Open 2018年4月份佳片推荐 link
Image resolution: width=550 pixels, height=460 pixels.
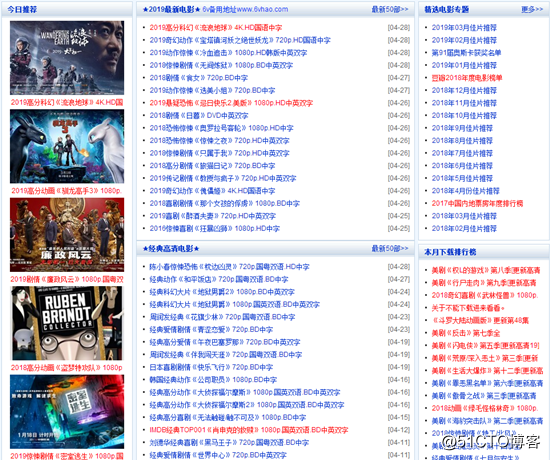pos(465,191)
